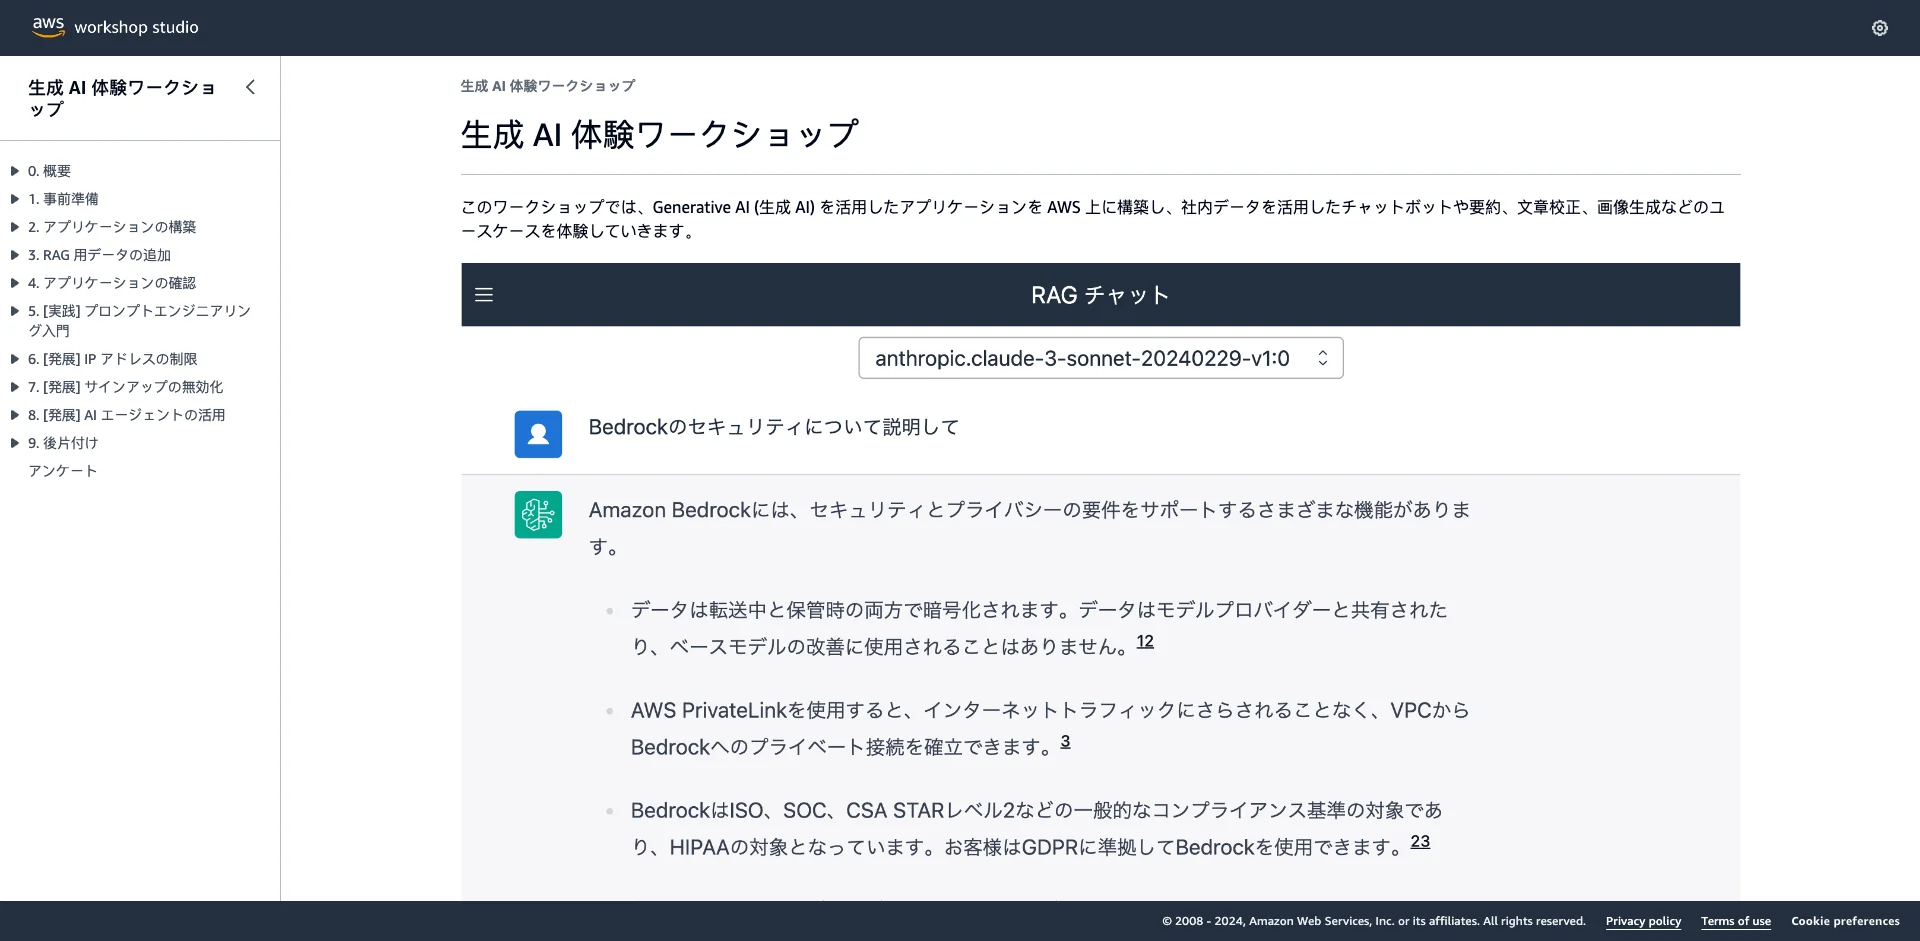Open the anthropic.claude-3-sonnet model dropdown
The image size is (1920, 941).
tap(1100, 358)
